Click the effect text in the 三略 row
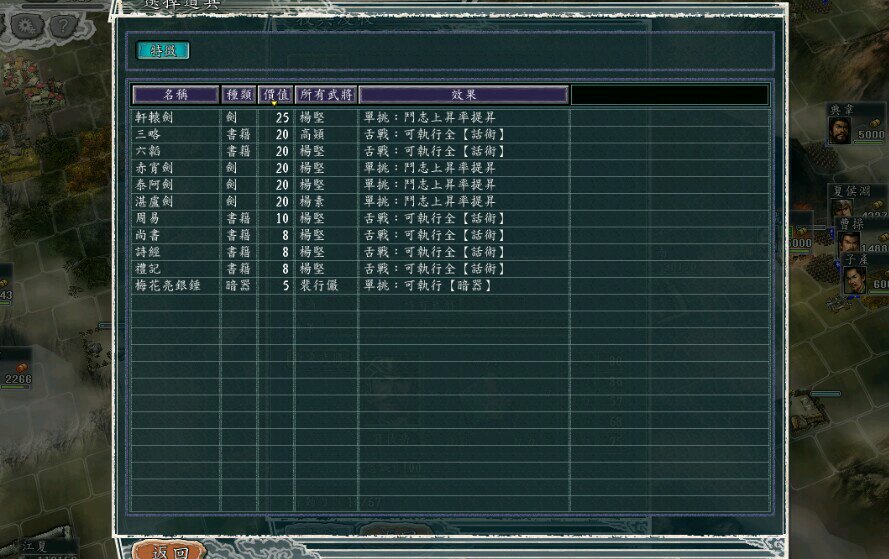The width and height of the screenshot is (889, 559). [434, 134]
